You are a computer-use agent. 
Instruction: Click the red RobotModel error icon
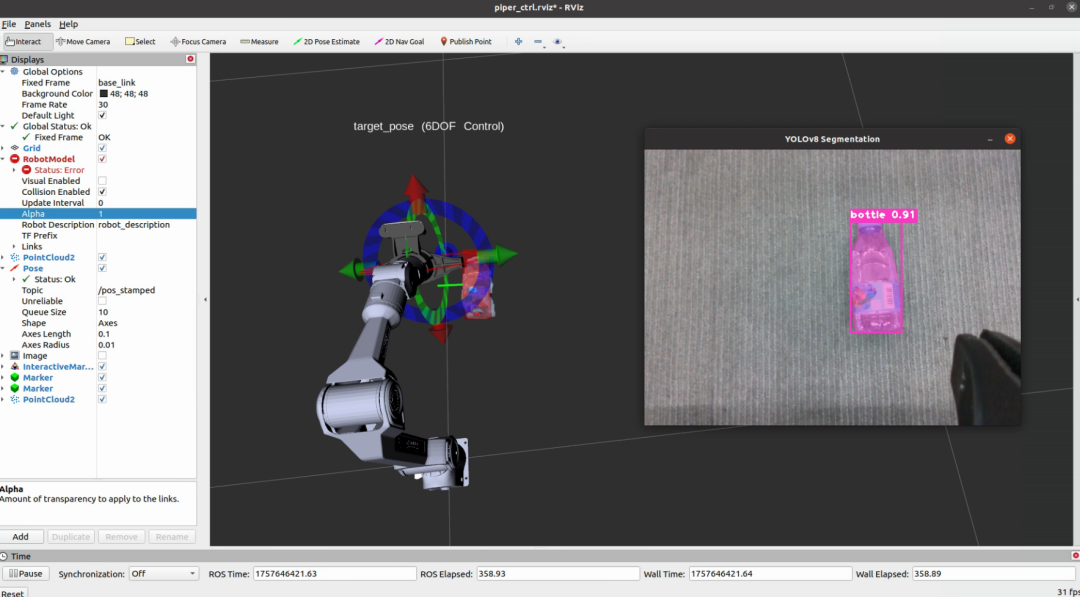14,159
